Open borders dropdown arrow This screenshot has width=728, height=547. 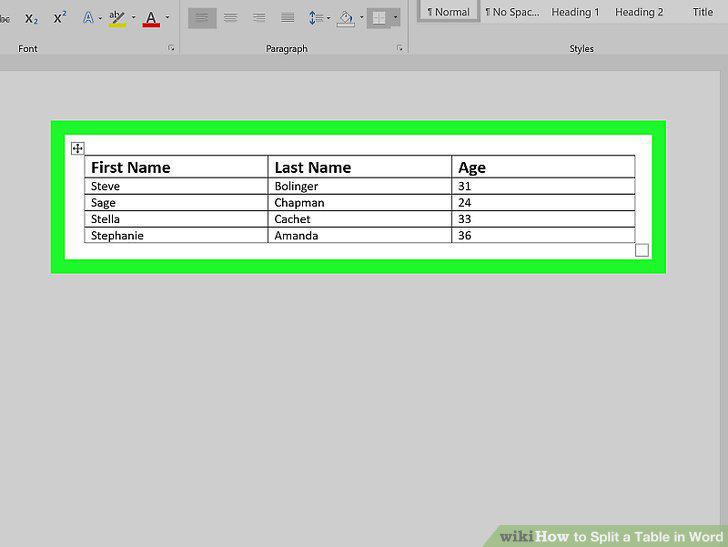pos(396,18)
